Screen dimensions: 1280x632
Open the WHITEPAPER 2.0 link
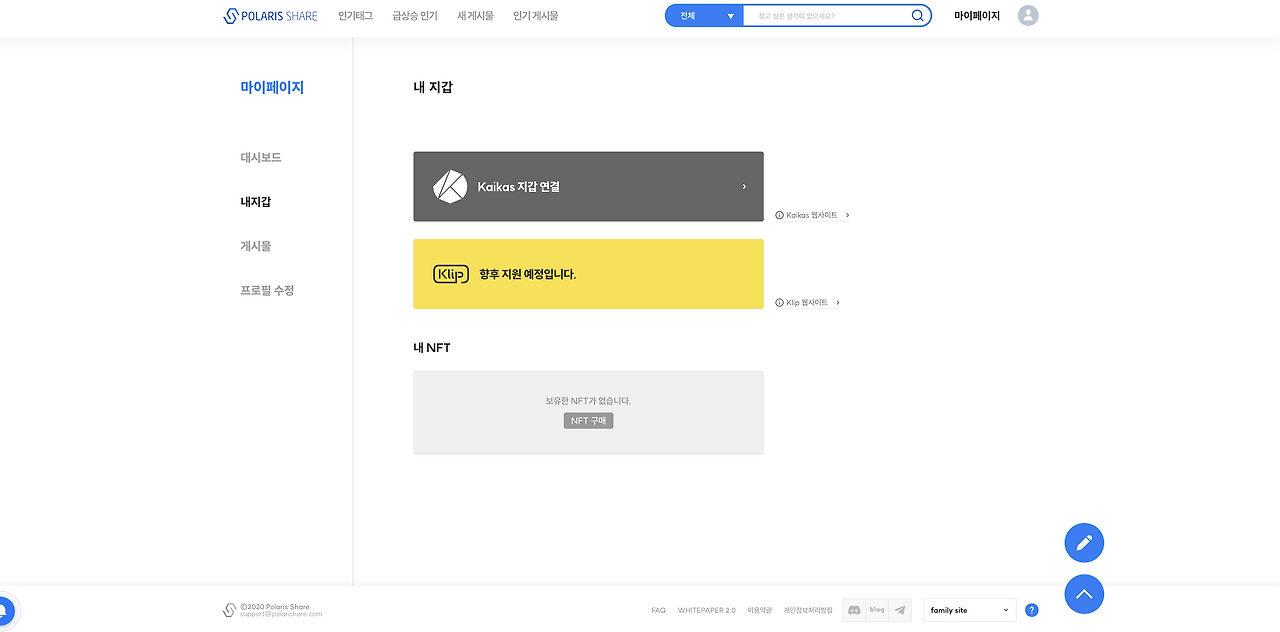point(706,610)
